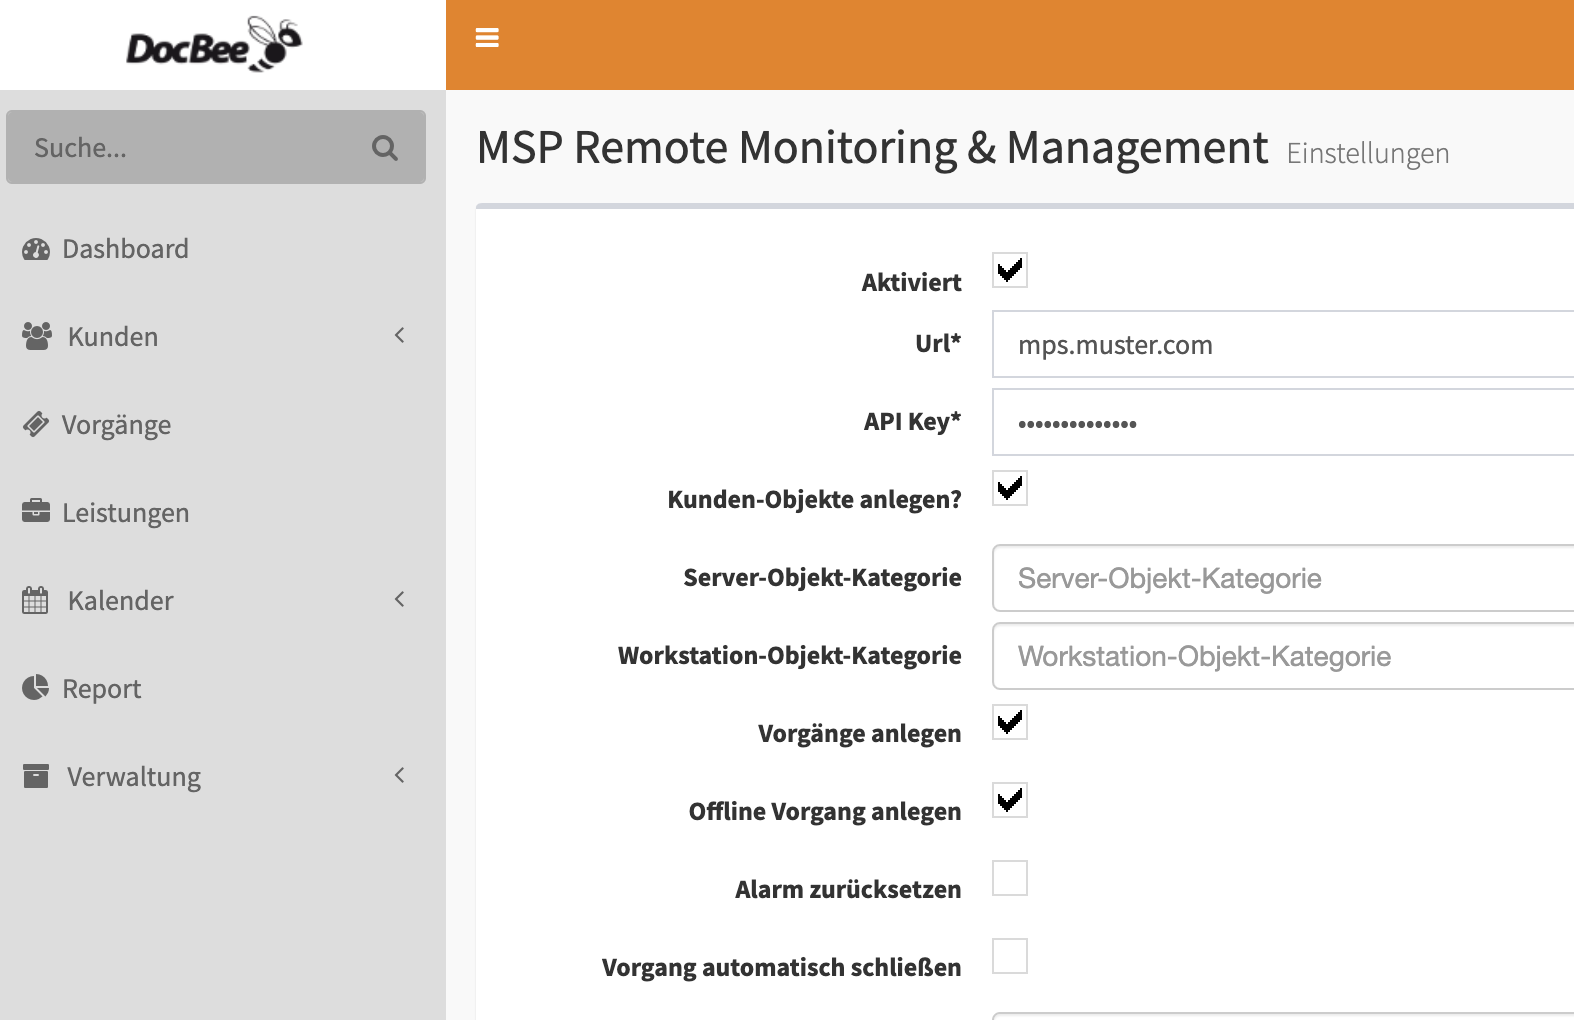1574x1020 pixels.
Task: Click the Aktiviert label
Action: (x=911, y=283)
